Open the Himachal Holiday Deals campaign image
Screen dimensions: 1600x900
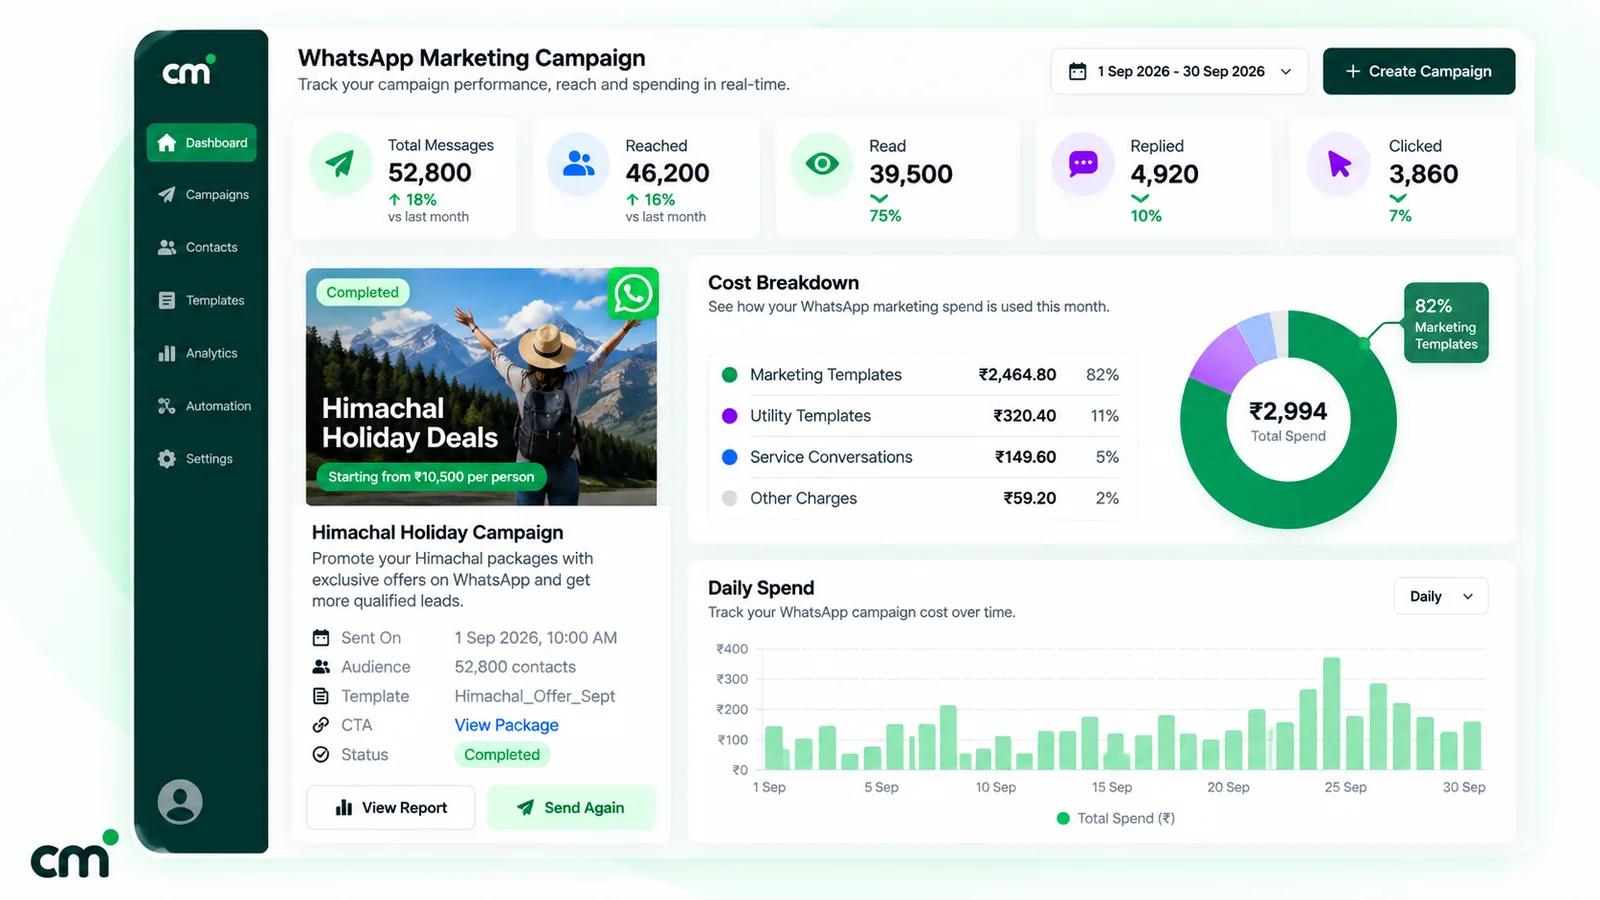tap(481, 387)
